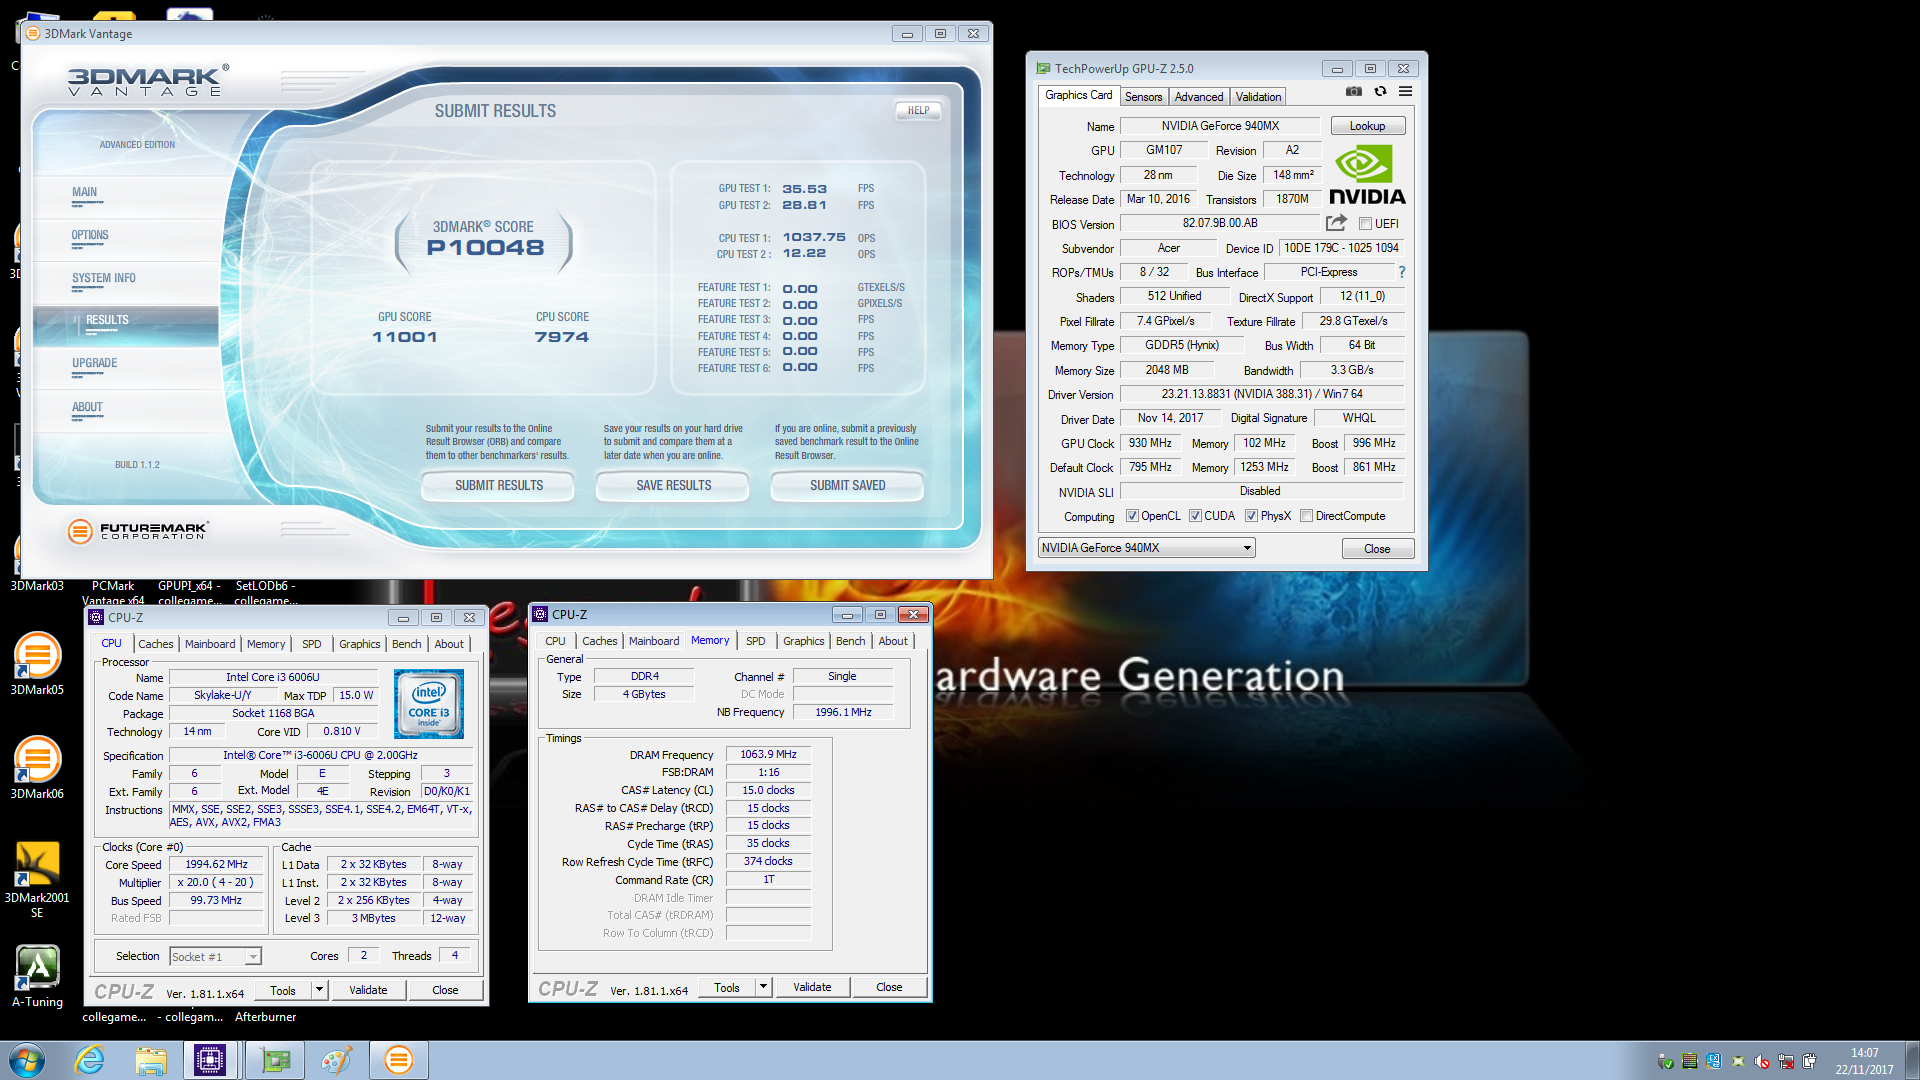Viewport: 1920px width, 1080px height.
Task: Open GPU-Z hamburger settings menu
Action: tap(1405, 91)
